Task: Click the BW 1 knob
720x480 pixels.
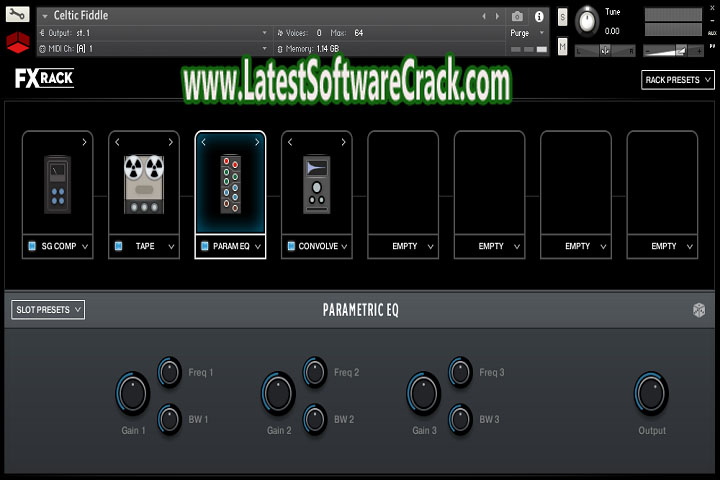Action: [x=169, y=419]
